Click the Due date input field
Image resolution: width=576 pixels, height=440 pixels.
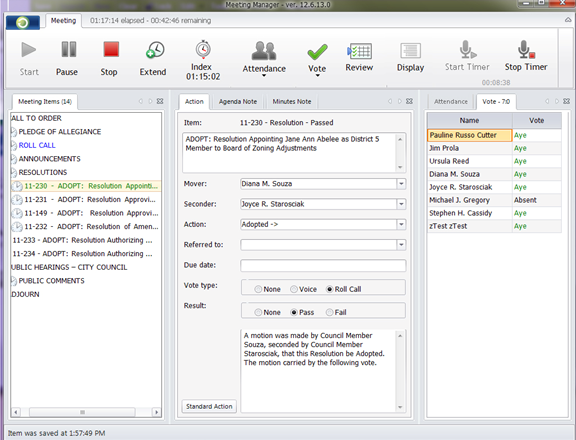coord(323,265)
